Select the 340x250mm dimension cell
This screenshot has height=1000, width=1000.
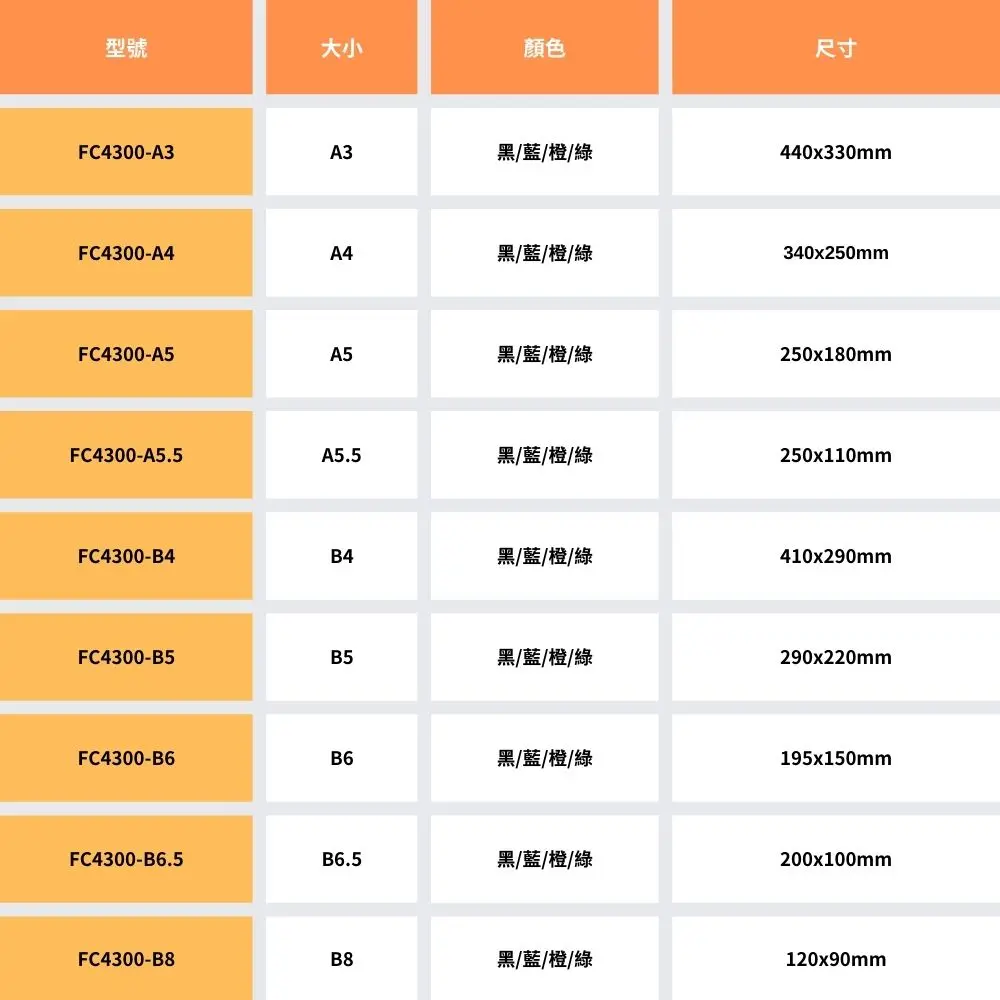[x=836, y=253]
